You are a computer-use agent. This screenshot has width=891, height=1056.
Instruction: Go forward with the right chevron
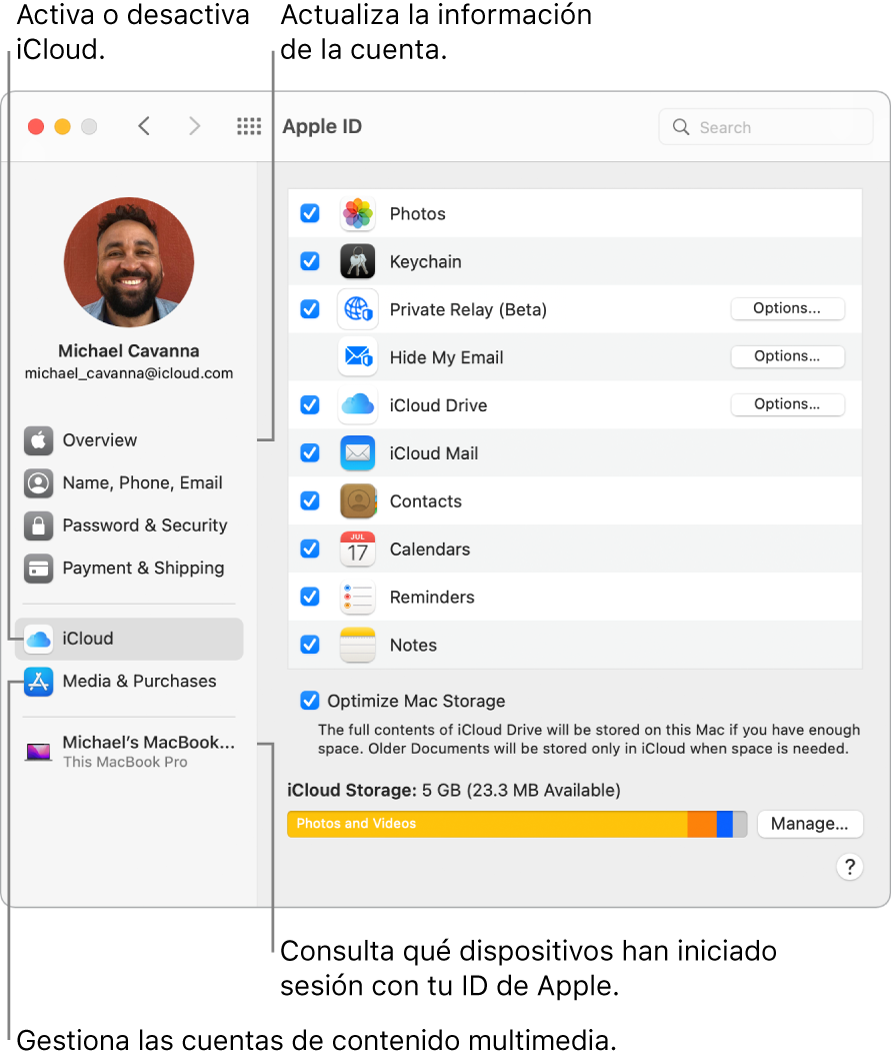click(x=194, y=126)
